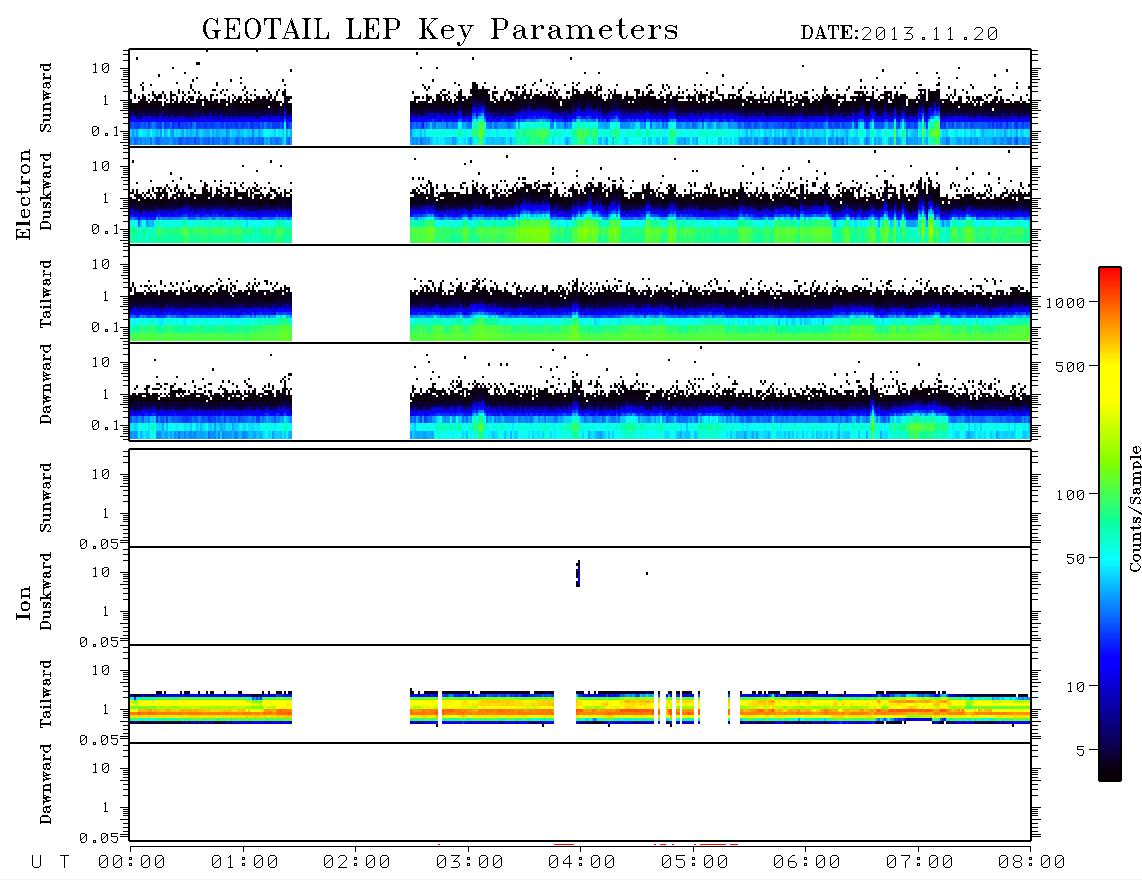Select the "07:00" time tick label

(x=920, y=863)
